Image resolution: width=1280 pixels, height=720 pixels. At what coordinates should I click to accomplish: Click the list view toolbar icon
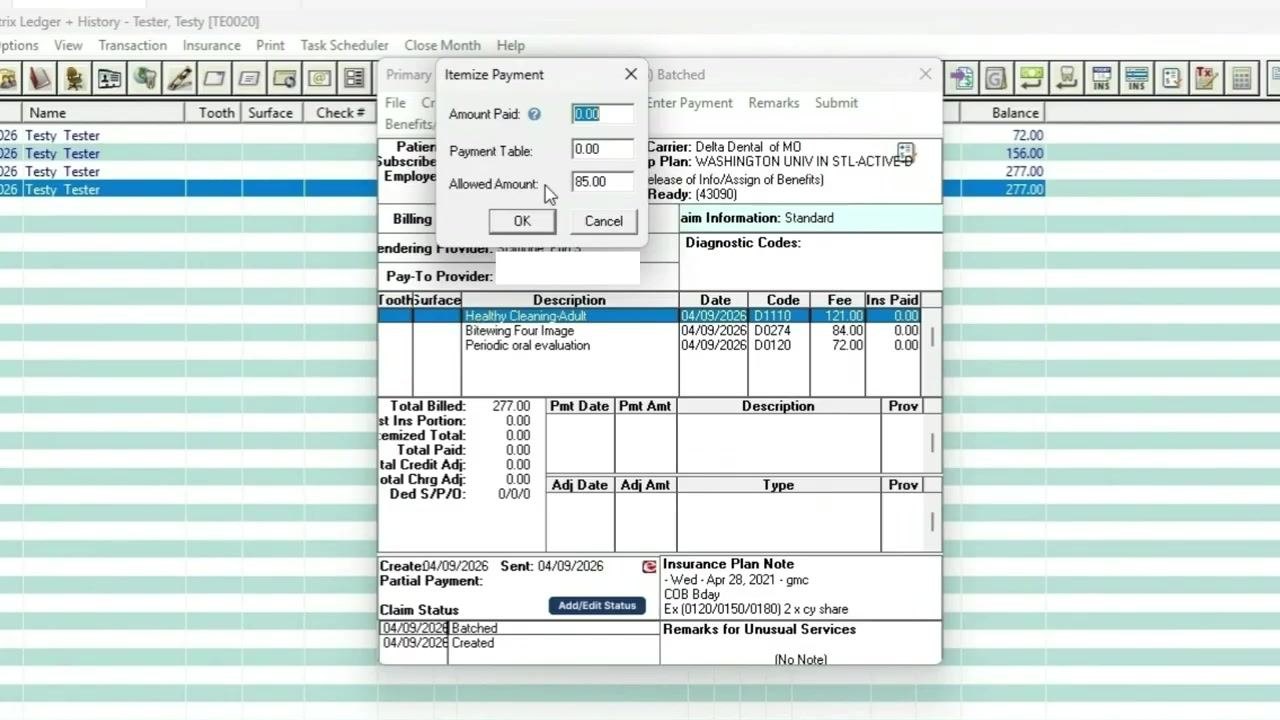pyautogui.click(x=354, y=77)
